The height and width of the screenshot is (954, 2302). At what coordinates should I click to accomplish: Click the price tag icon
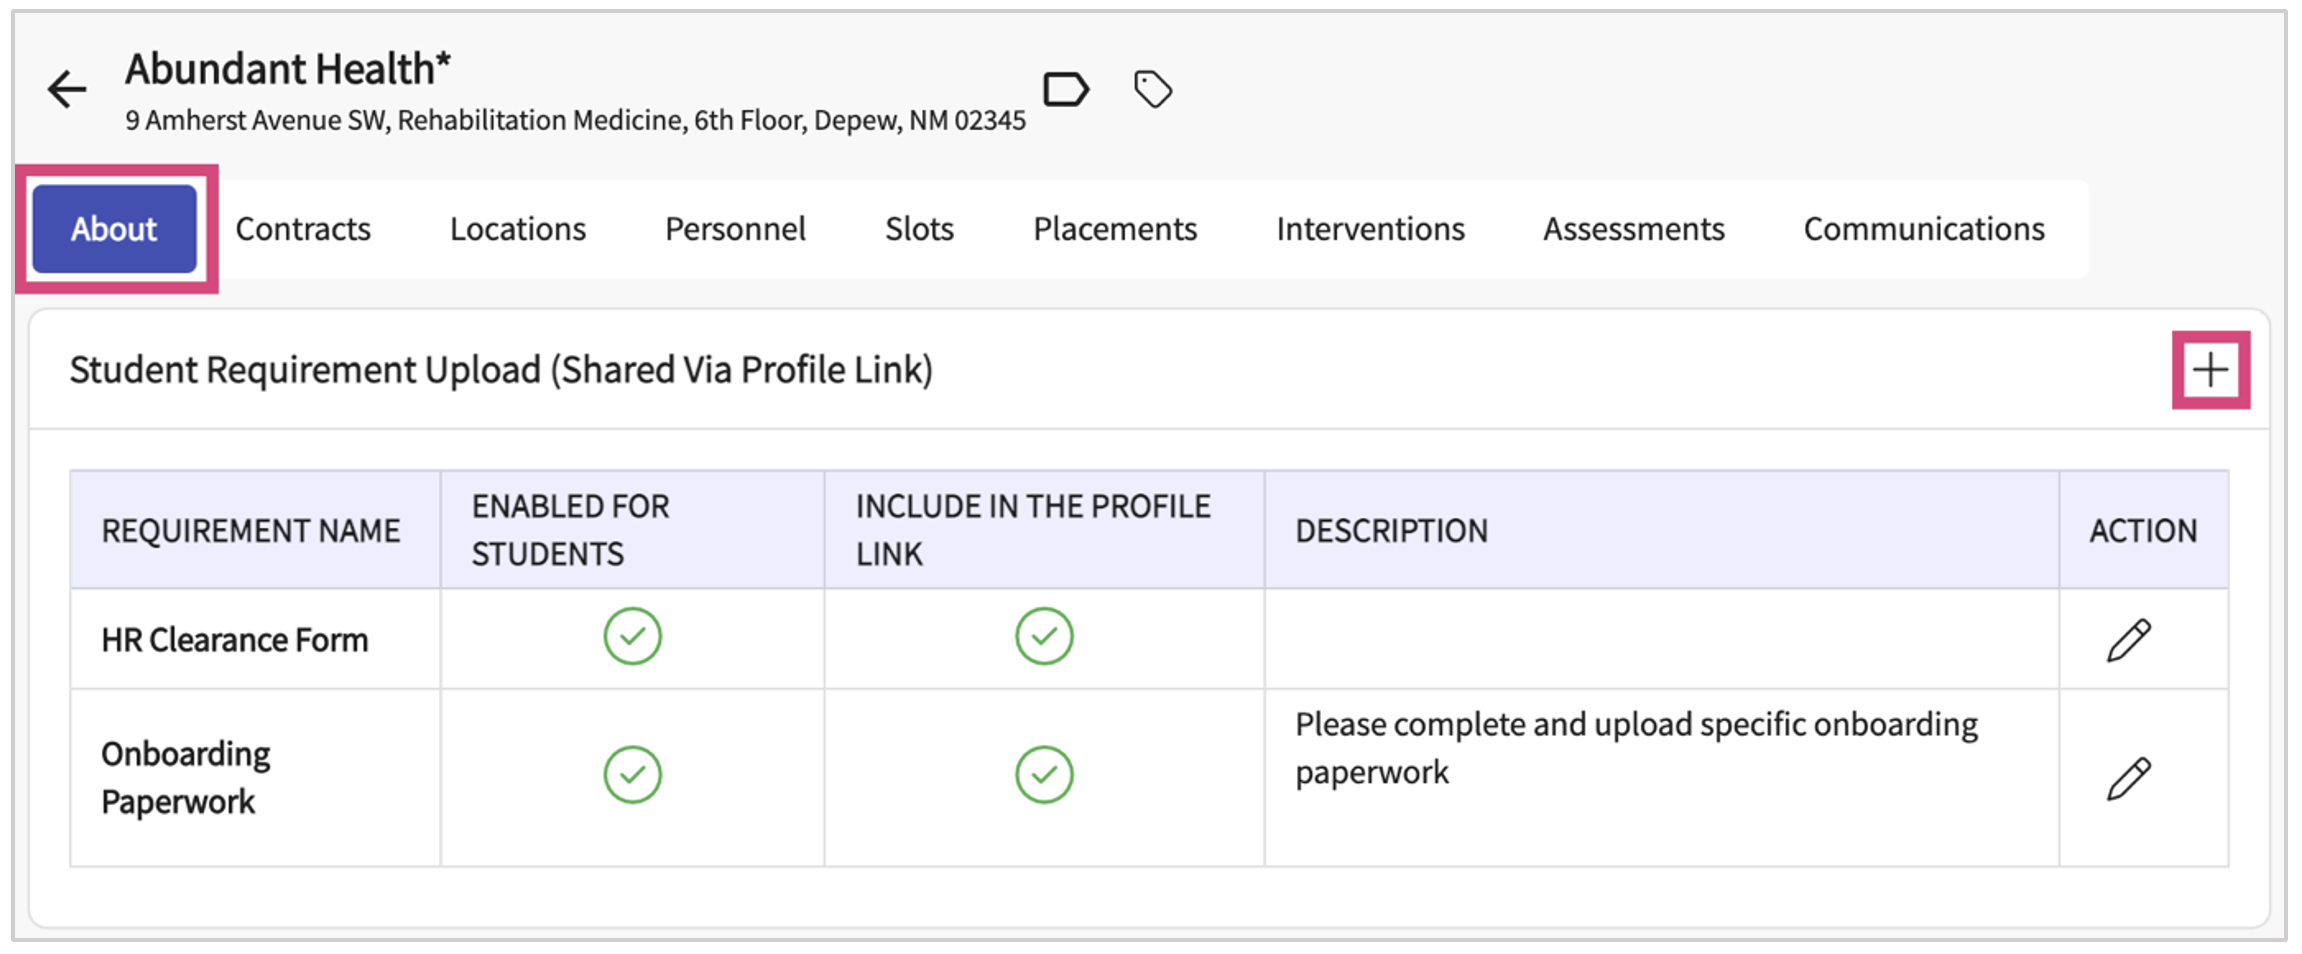[1152, 90]
